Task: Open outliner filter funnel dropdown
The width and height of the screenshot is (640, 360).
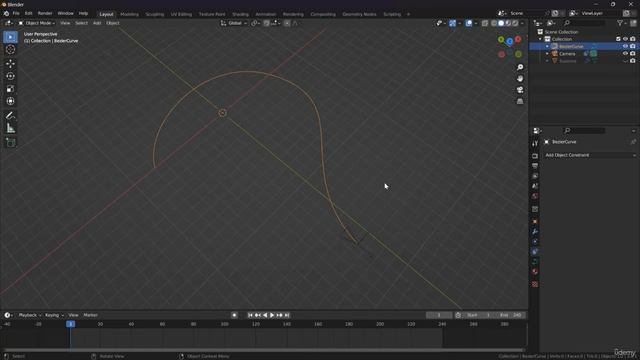Action: coord(621,23)
